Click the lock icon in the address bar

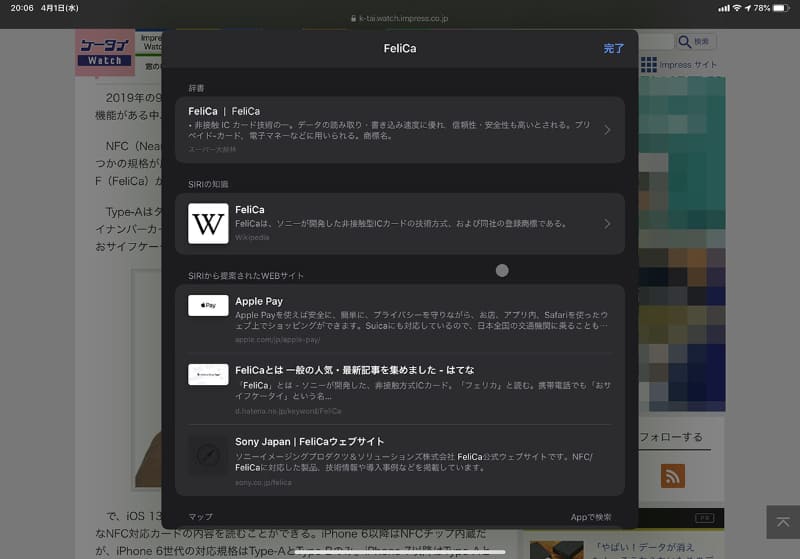[353, 18]
